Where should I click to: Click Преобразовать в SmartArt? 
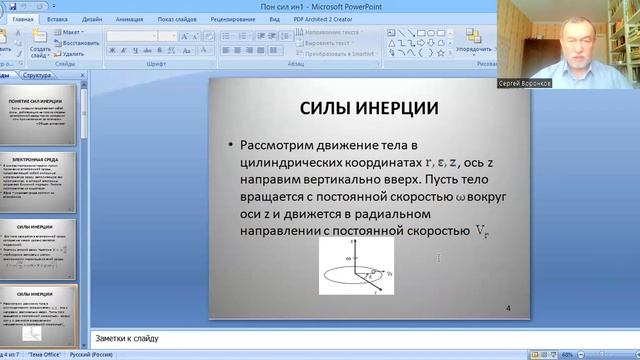(336, 54)
